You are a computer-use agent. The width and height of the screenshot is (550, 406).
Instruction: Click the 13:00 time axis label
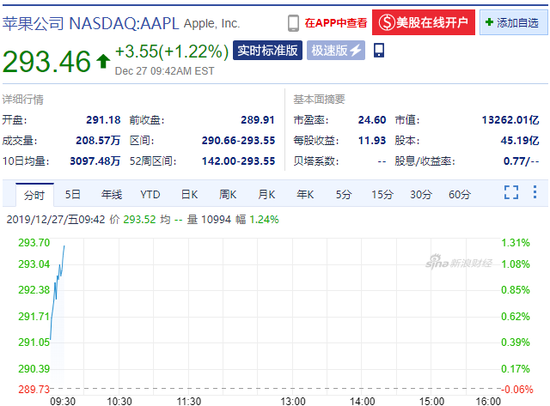[x=293, y=401]
